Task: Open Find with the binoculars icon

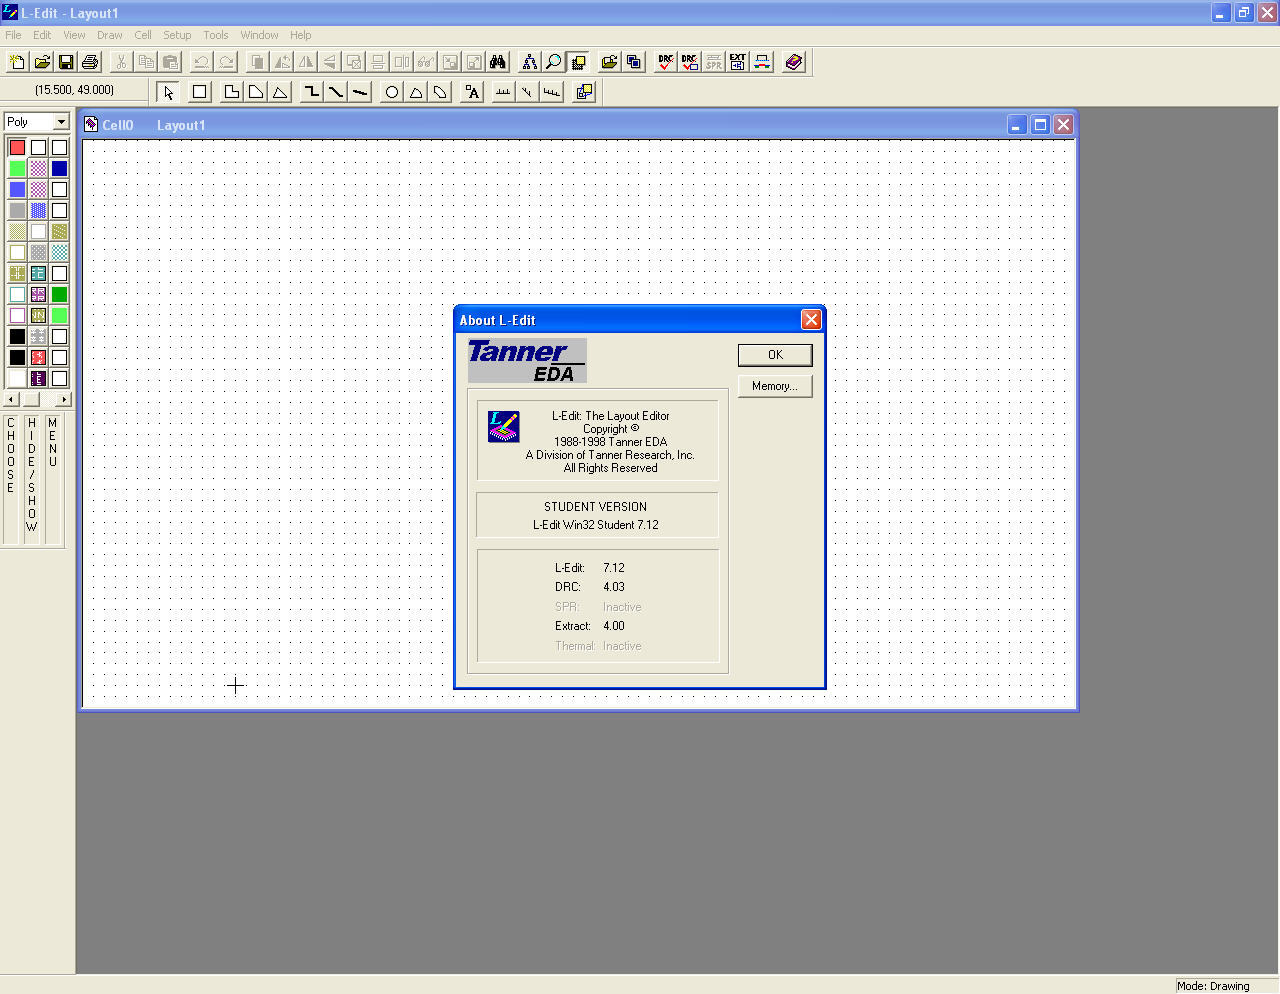Action: point(498,62)
